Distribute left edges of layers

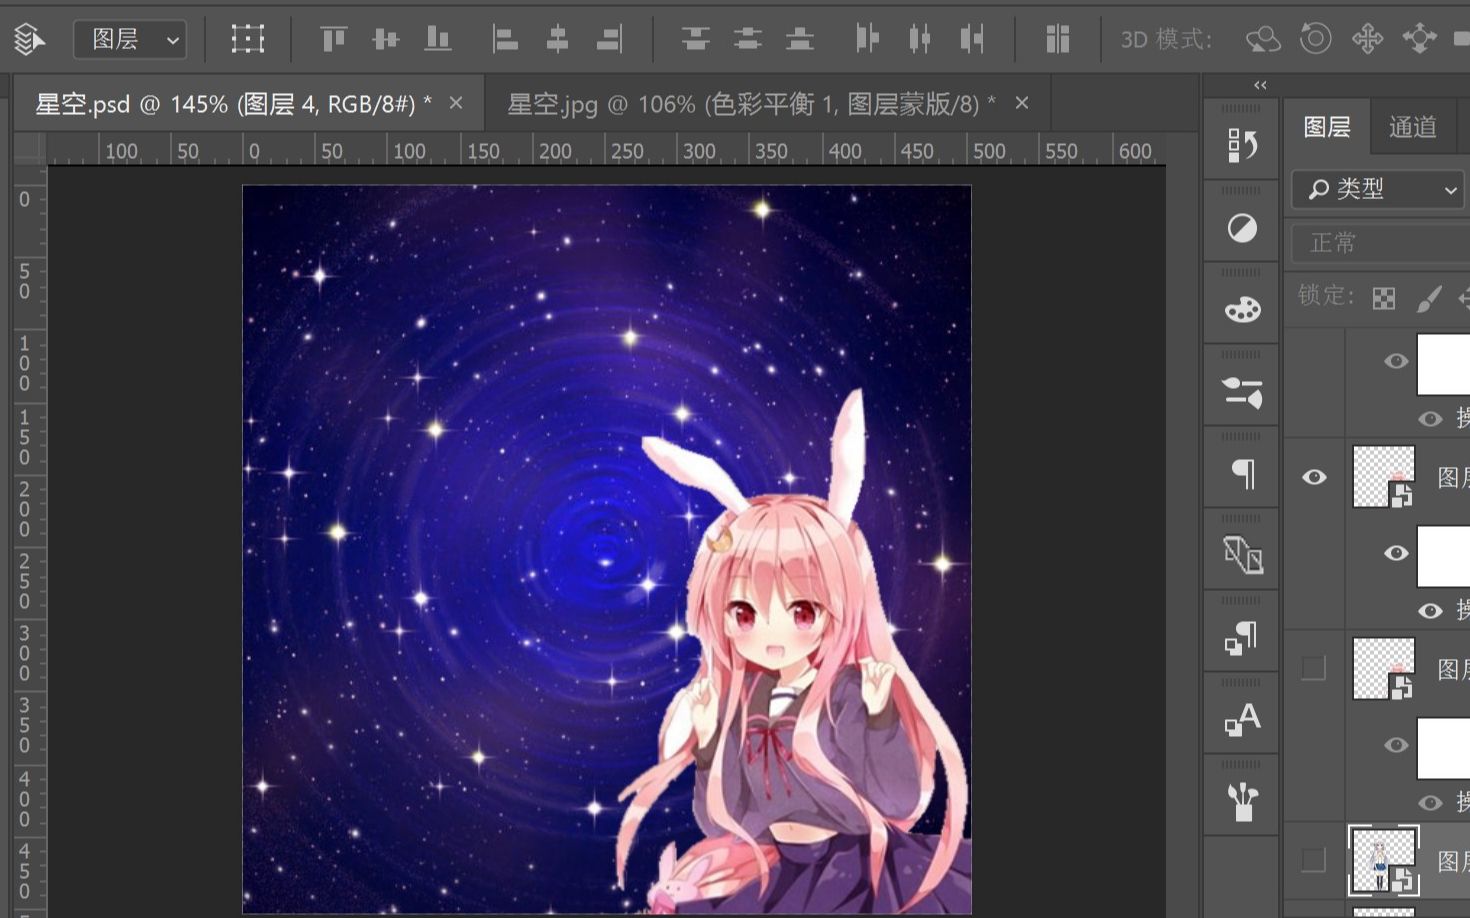point(867,39)
